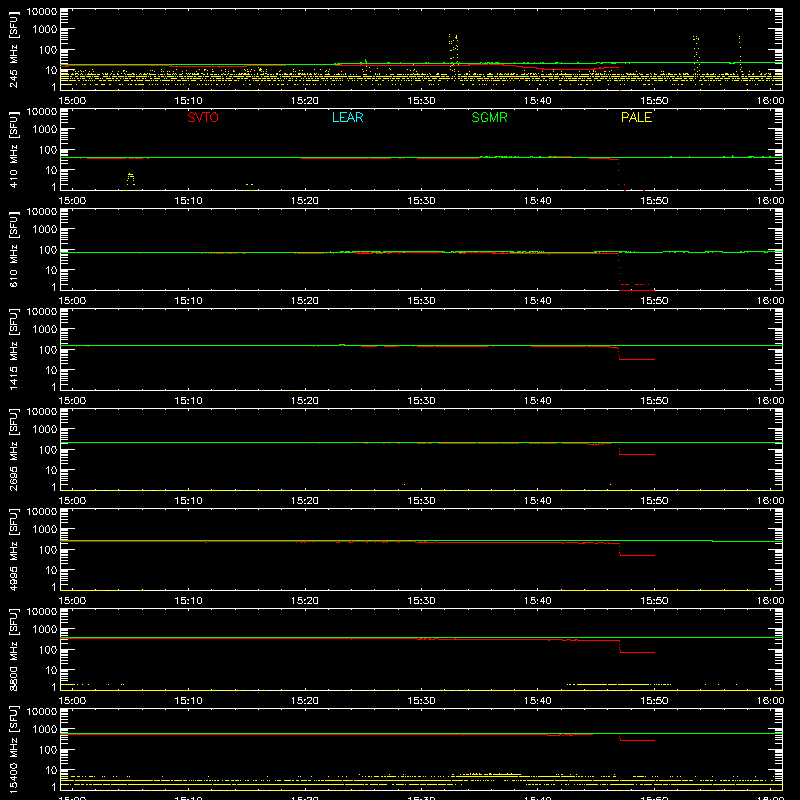Click the 10 label on the 1415 MHz axis
Viewport: 800px width, 800px height.
click(52, 370)
